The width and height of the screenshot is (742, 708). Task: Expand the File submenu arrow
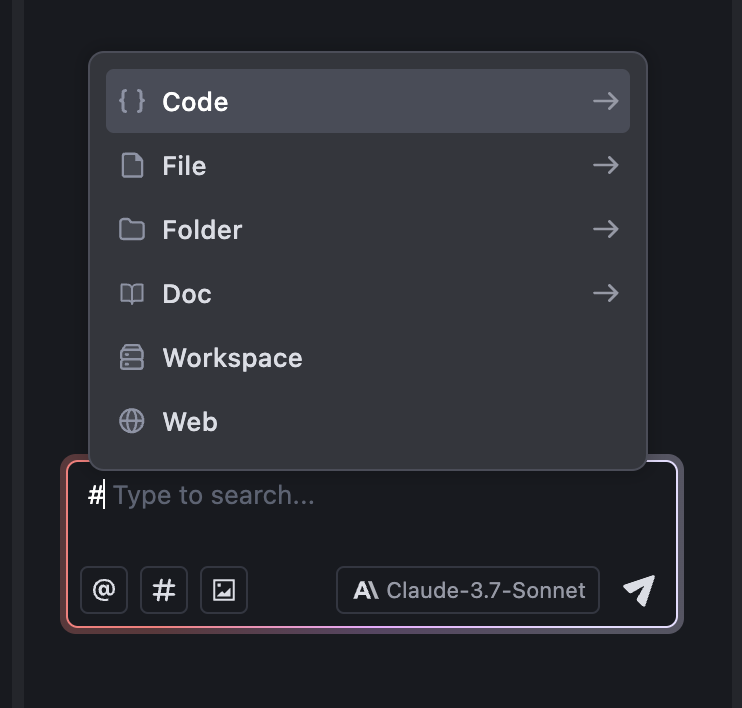coord(606,165)
